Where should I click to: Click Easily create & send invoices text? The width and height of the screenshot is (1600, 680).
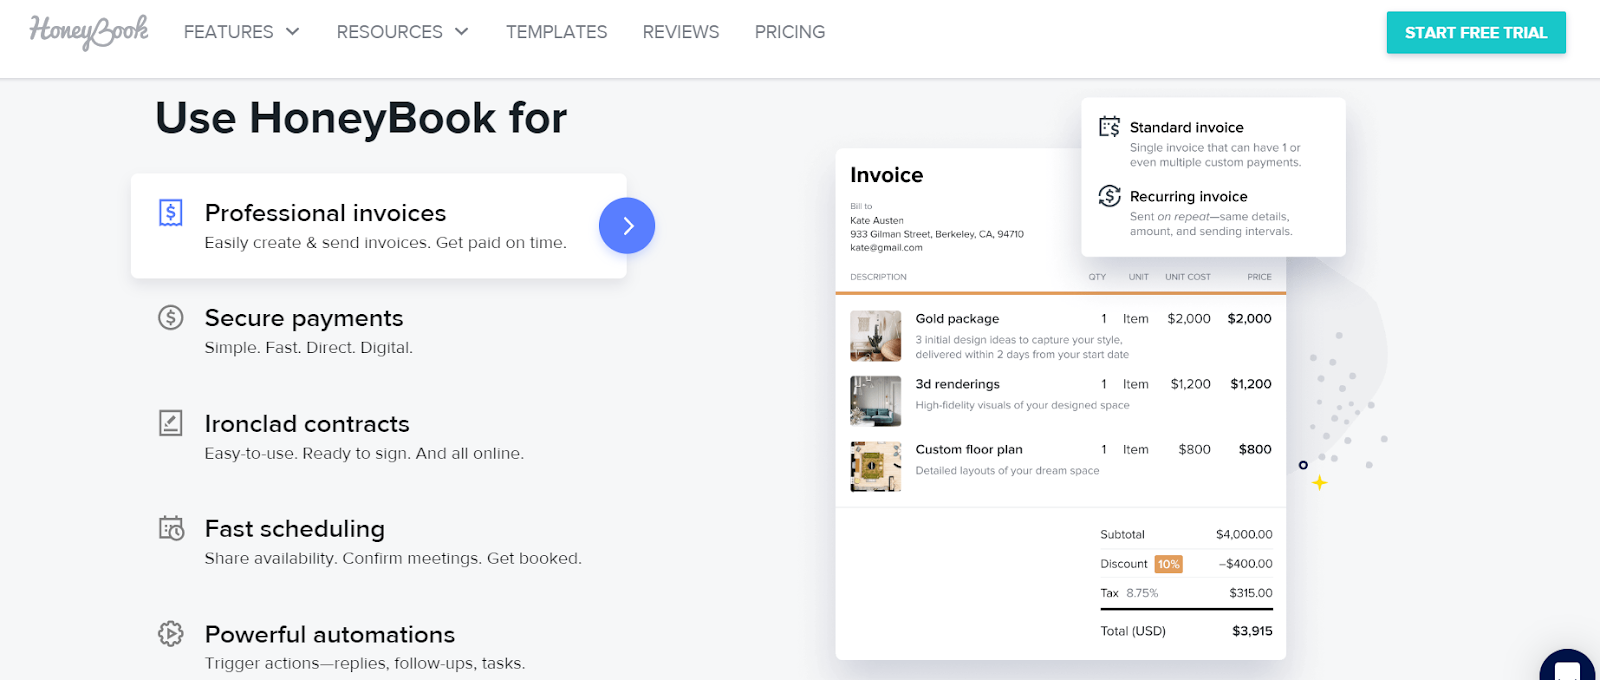click(385, 243)
